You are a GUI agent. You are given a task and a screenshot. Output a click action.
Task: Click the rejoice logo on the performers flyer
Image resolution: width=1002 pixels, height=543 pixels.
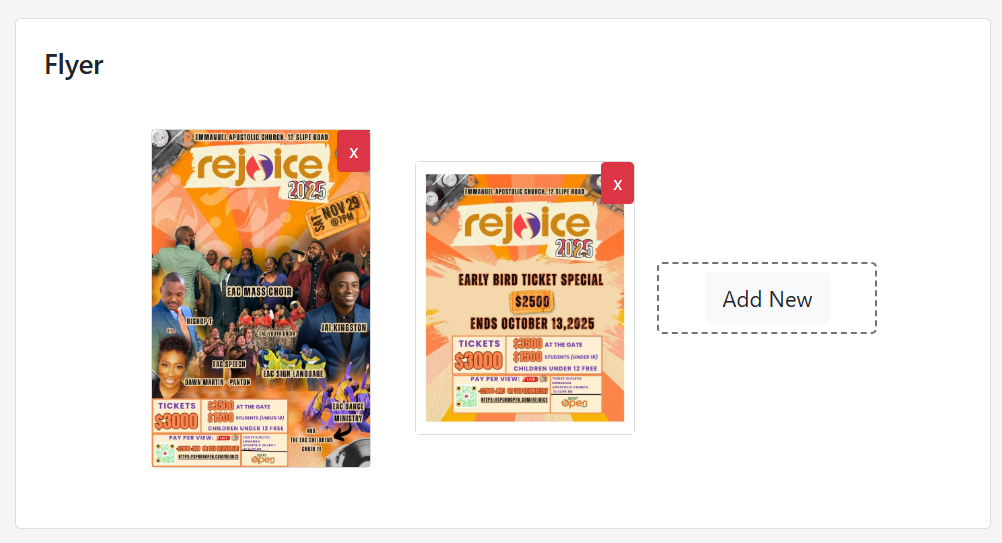pos(259,166)
